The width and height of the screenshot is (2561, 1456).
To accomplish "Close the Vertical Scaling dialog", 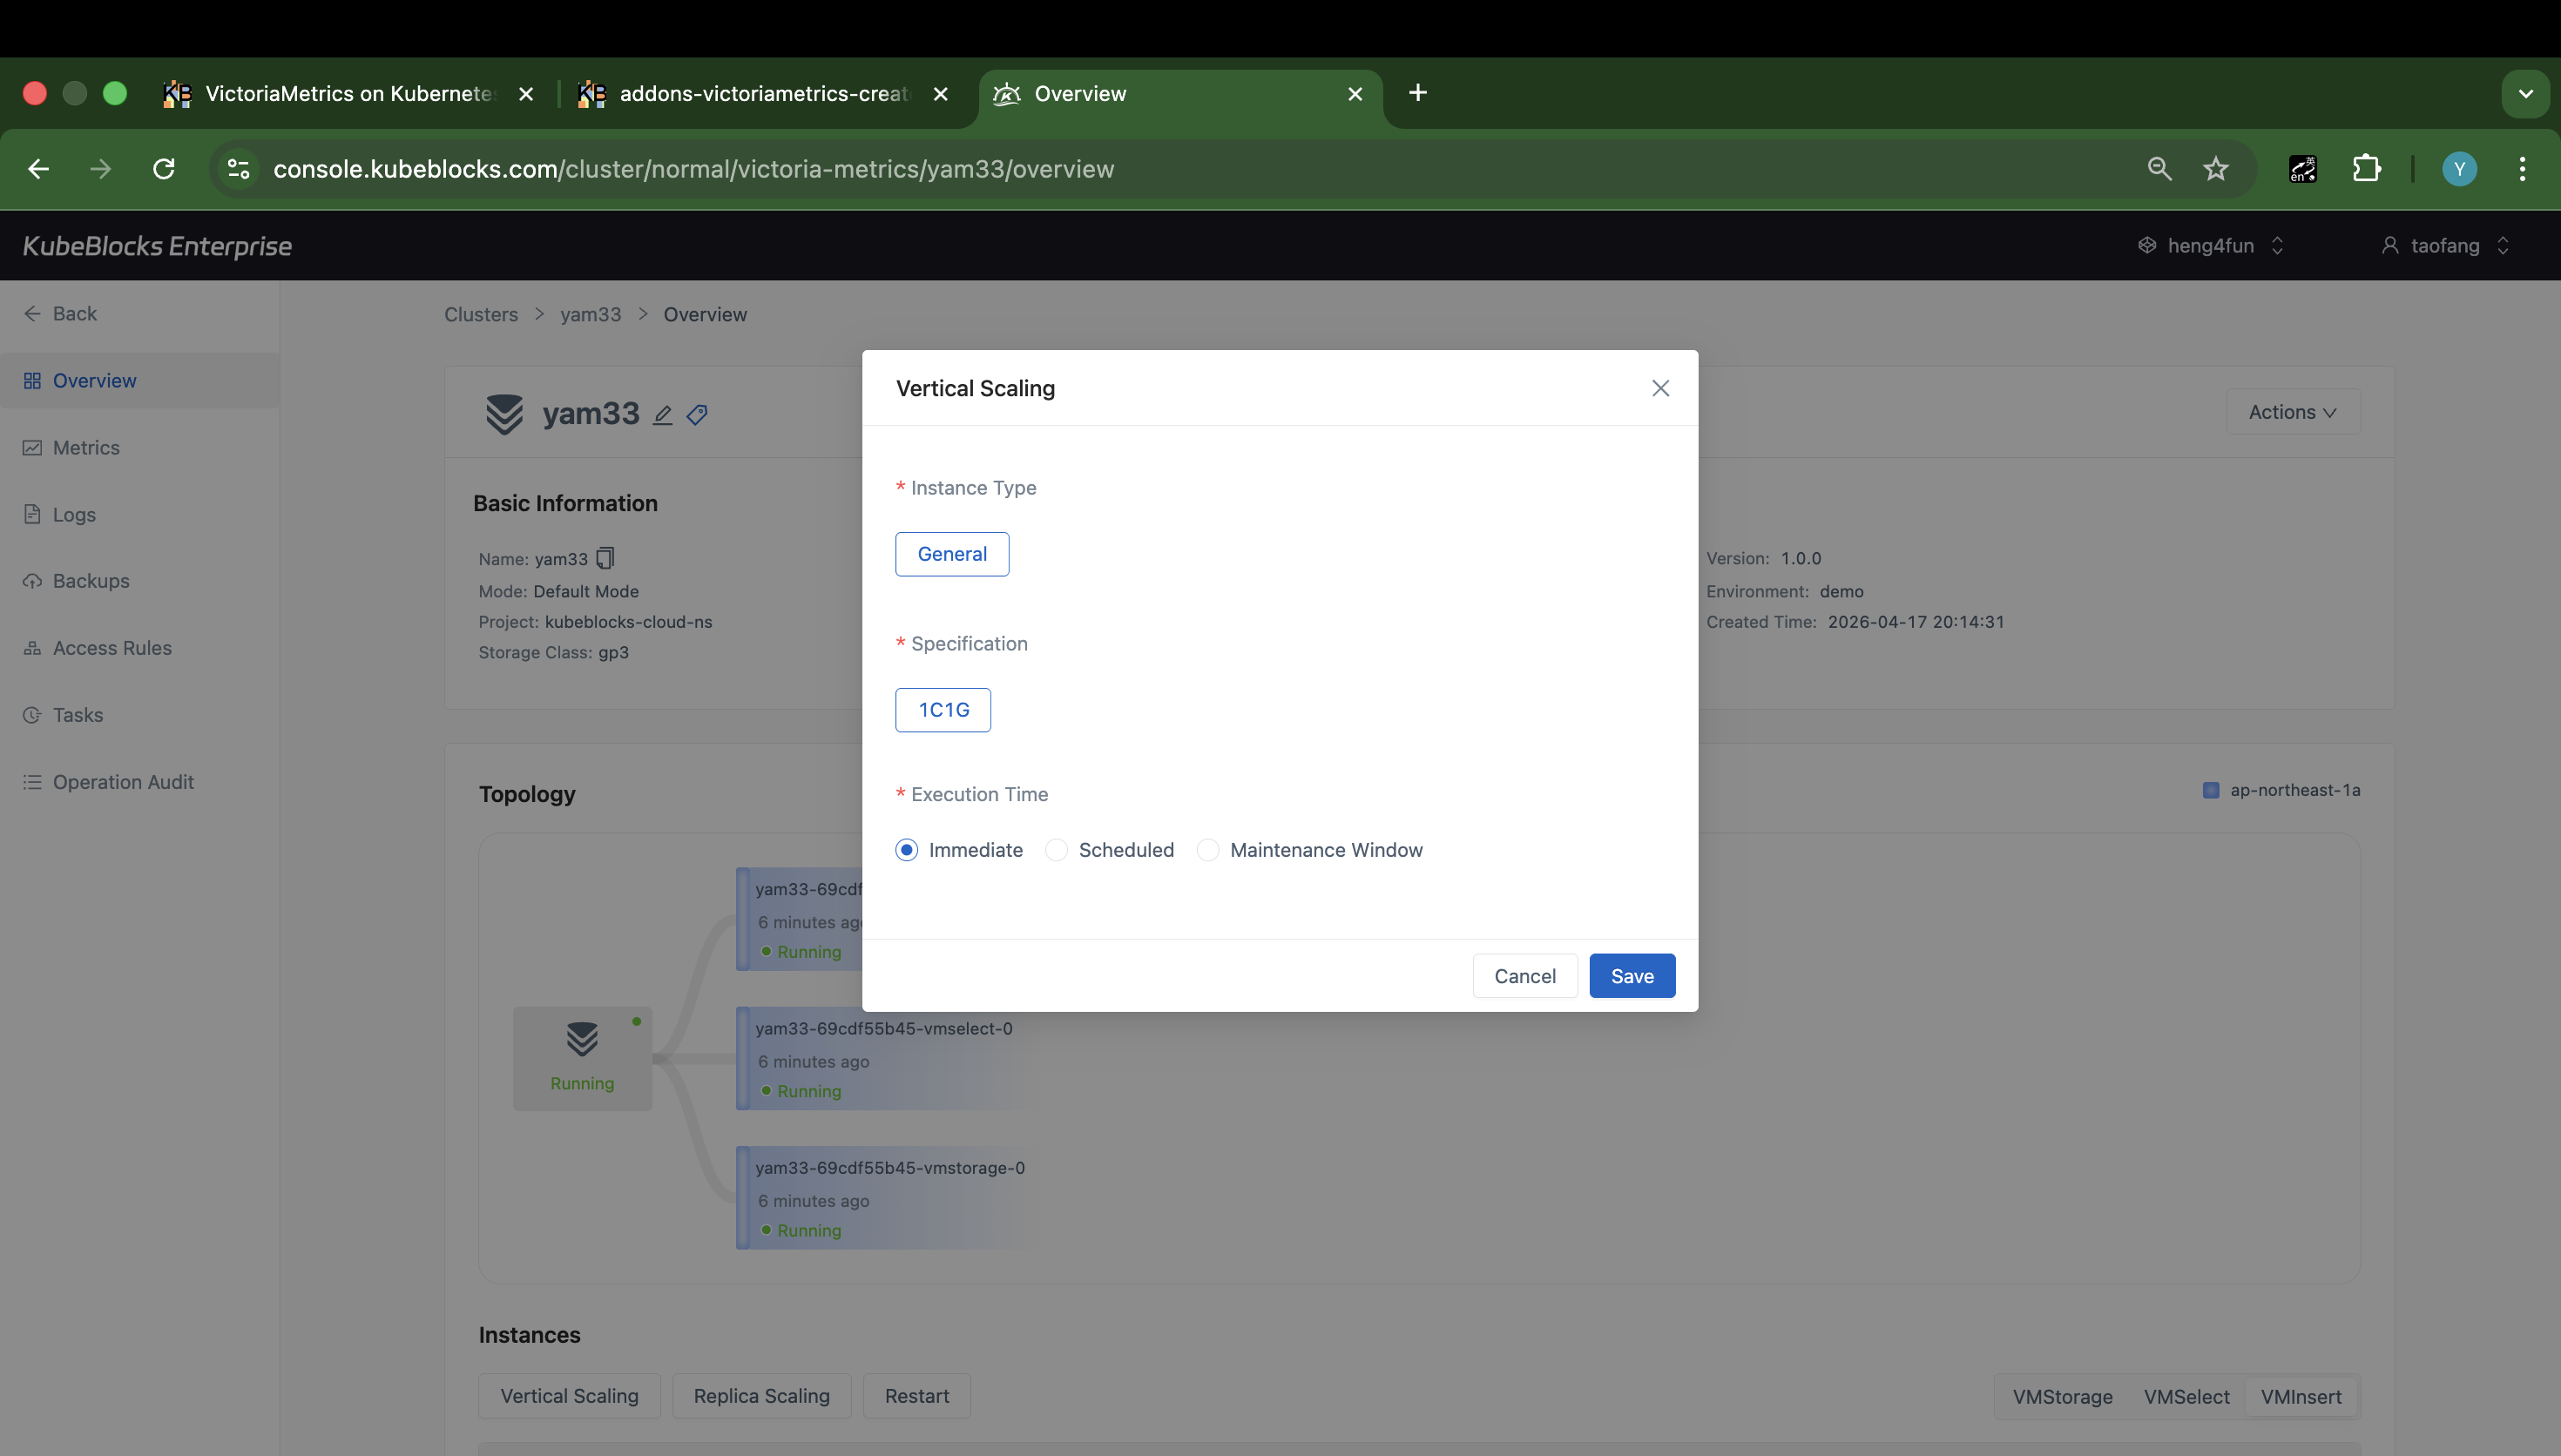I will point(1660,388).
